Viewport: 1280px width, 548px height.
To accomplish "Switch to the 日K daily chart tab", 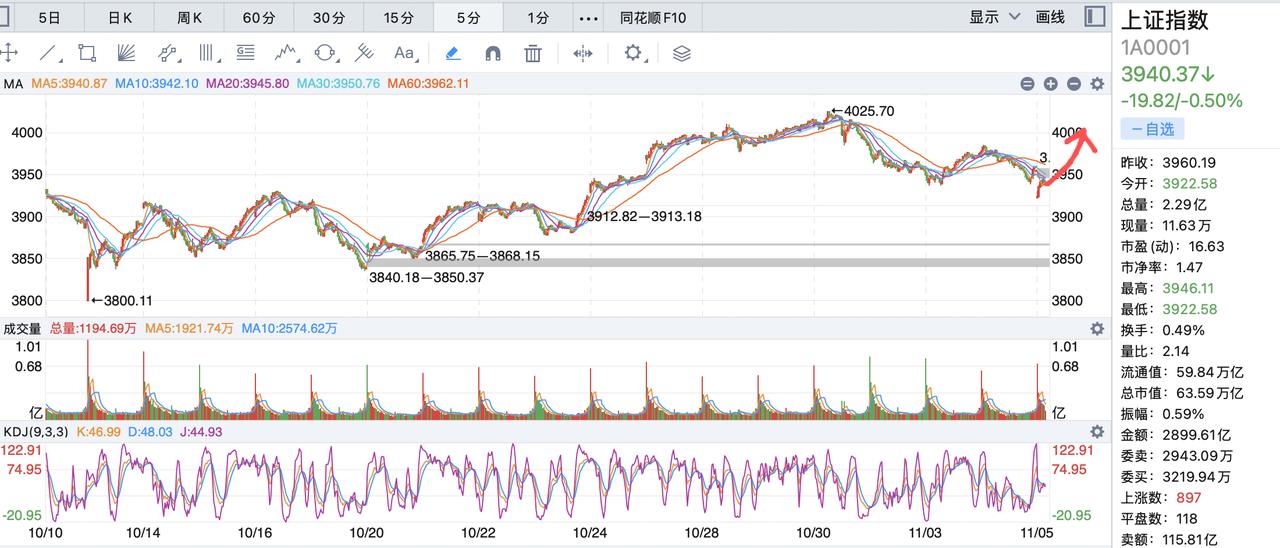I will [x=119, y=18].
